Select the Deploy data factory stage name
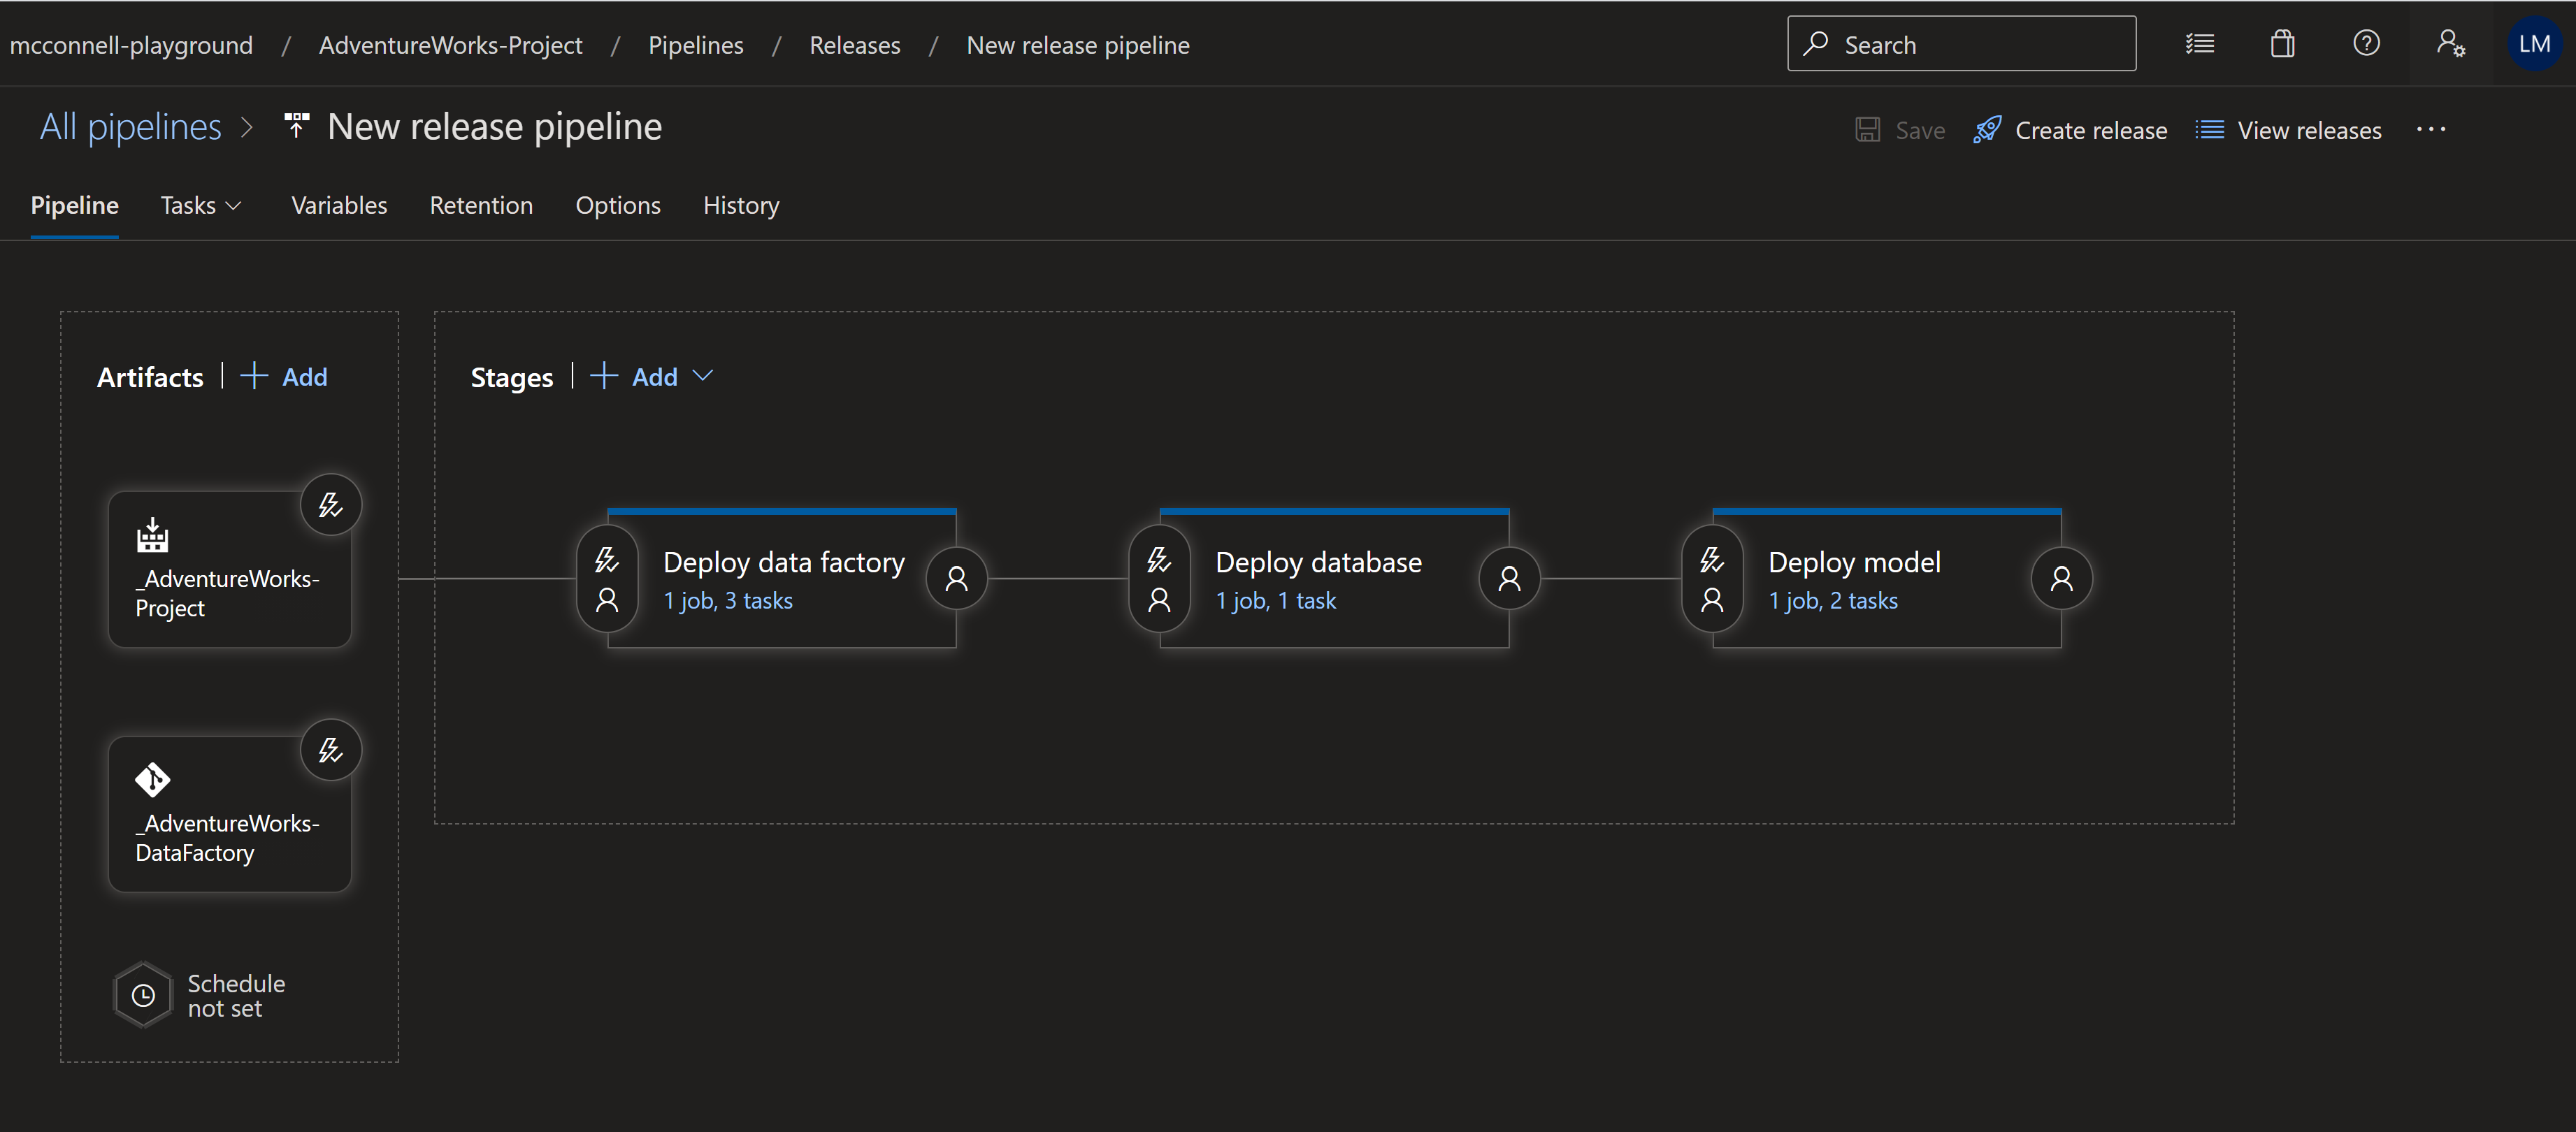The width and height of the screenshot is (2576, 1132). pyautogui.click(x=784, y=562)
